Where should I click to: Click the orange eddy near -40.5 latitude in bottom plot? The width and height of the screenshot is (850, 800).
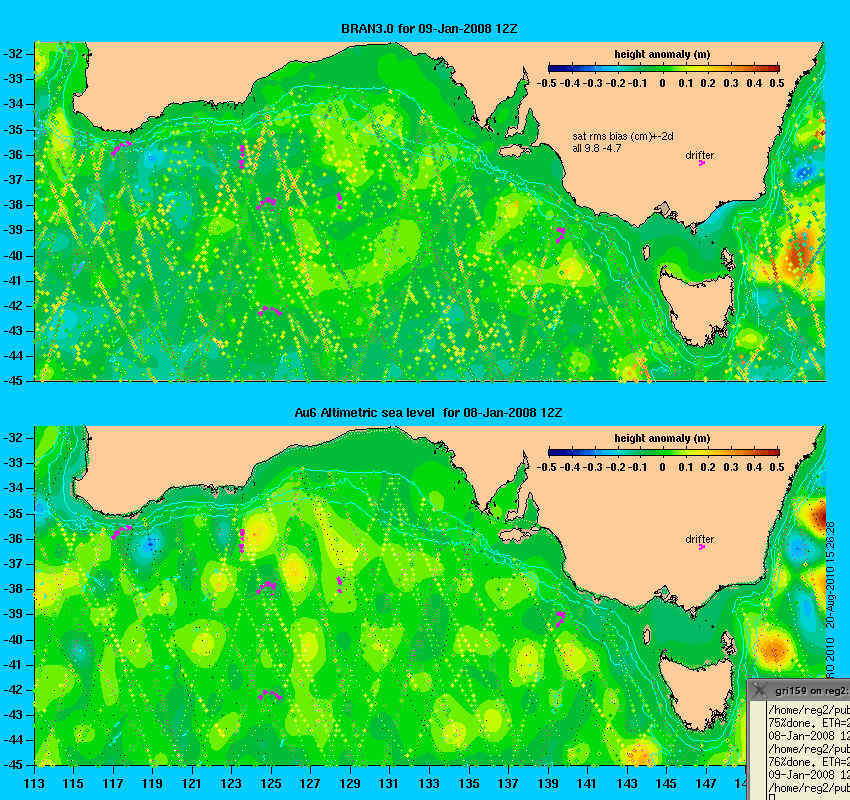coord(774,649)
